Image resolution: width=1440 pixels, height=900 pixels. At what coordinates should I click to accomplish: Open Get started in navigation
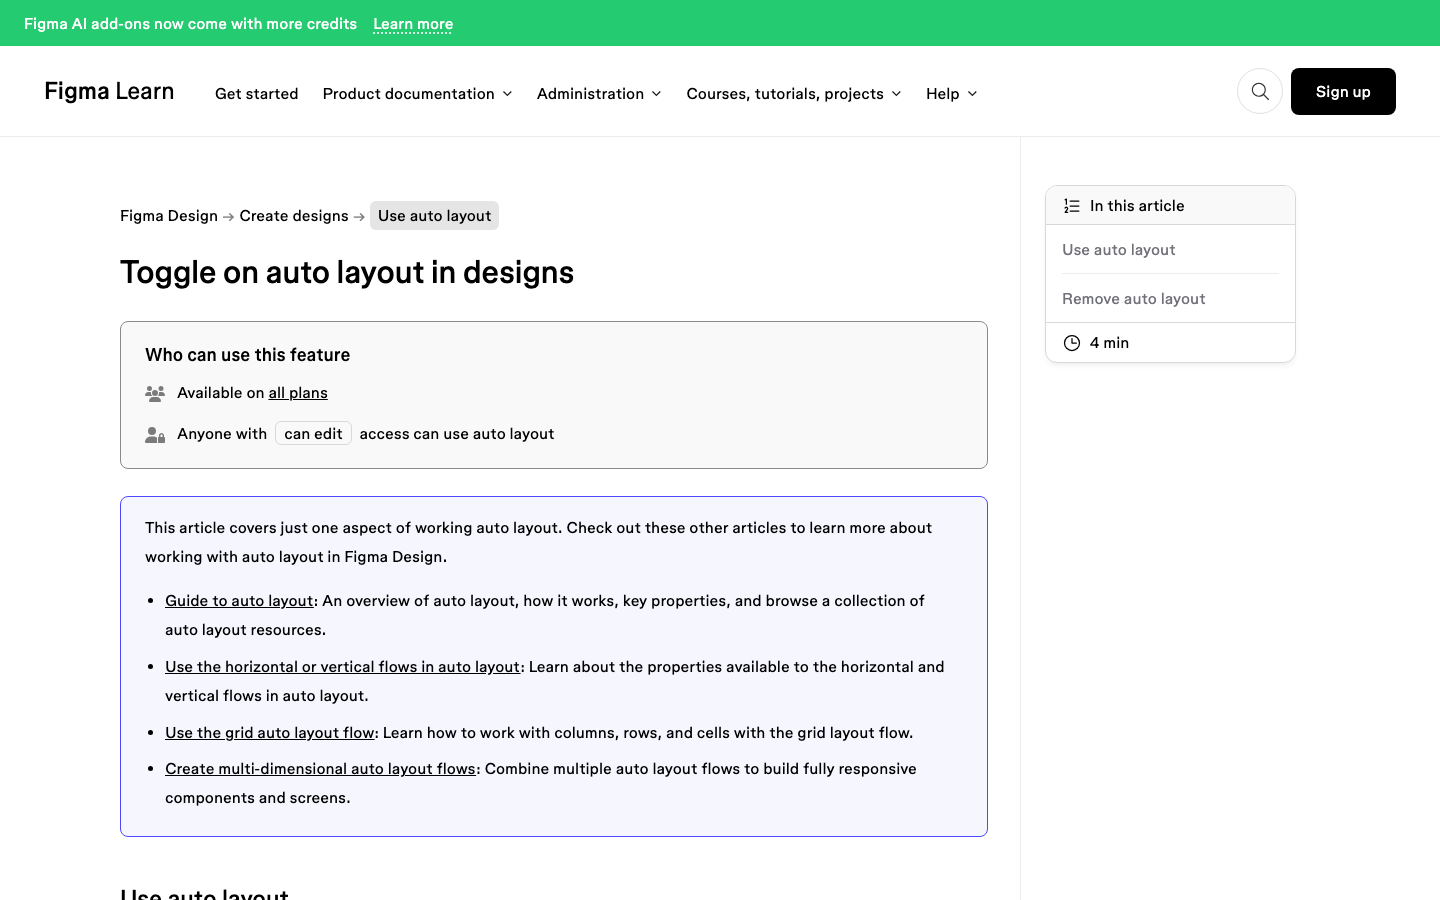pyautogui.click(x=256, y=93)
